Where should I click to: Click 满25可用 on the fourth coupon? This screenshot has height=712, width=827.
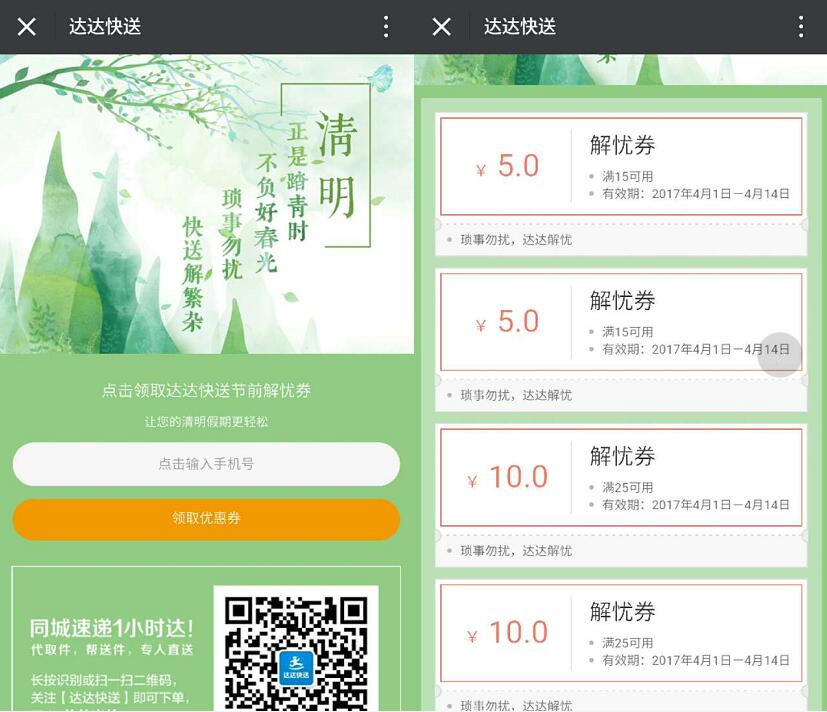pos(628,643)
